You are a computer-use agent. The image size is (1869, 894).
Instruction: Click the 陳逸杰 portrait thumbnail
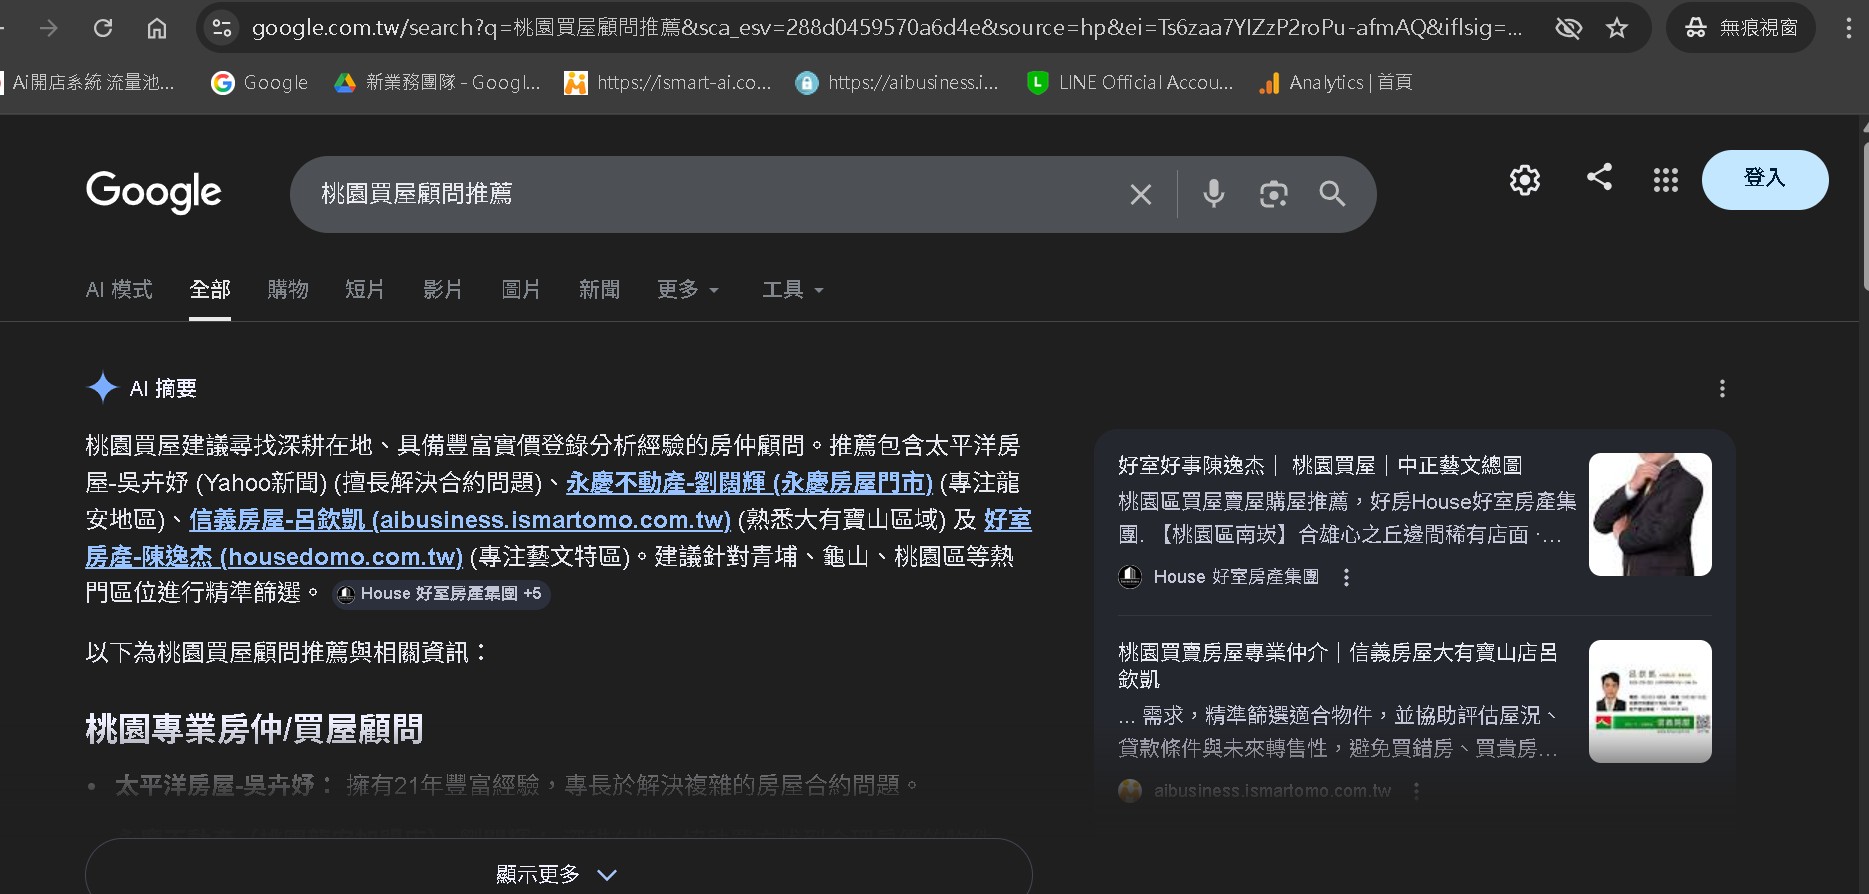(1649, 514)
